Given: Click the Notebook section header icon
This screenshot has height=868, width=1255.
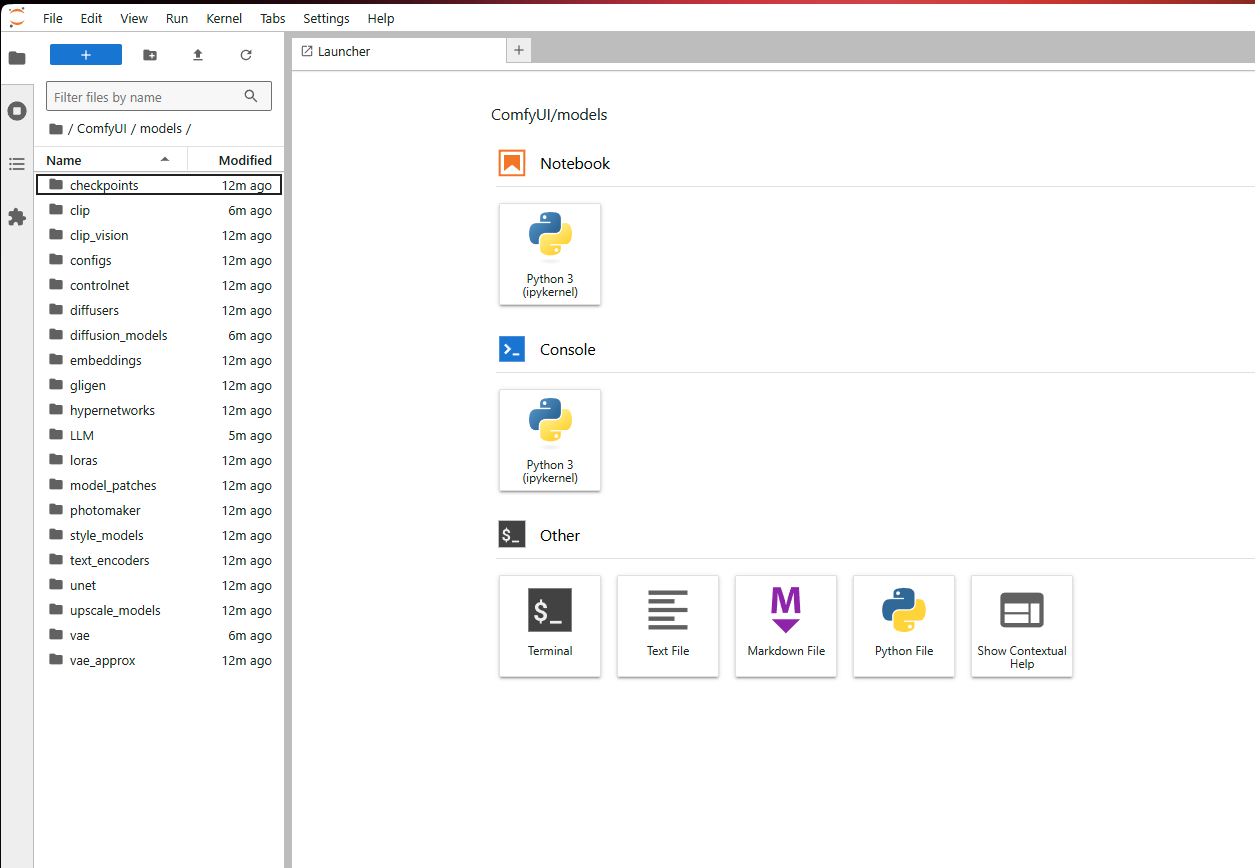Looking at the screenshot, I should click(x=512, y=163).
